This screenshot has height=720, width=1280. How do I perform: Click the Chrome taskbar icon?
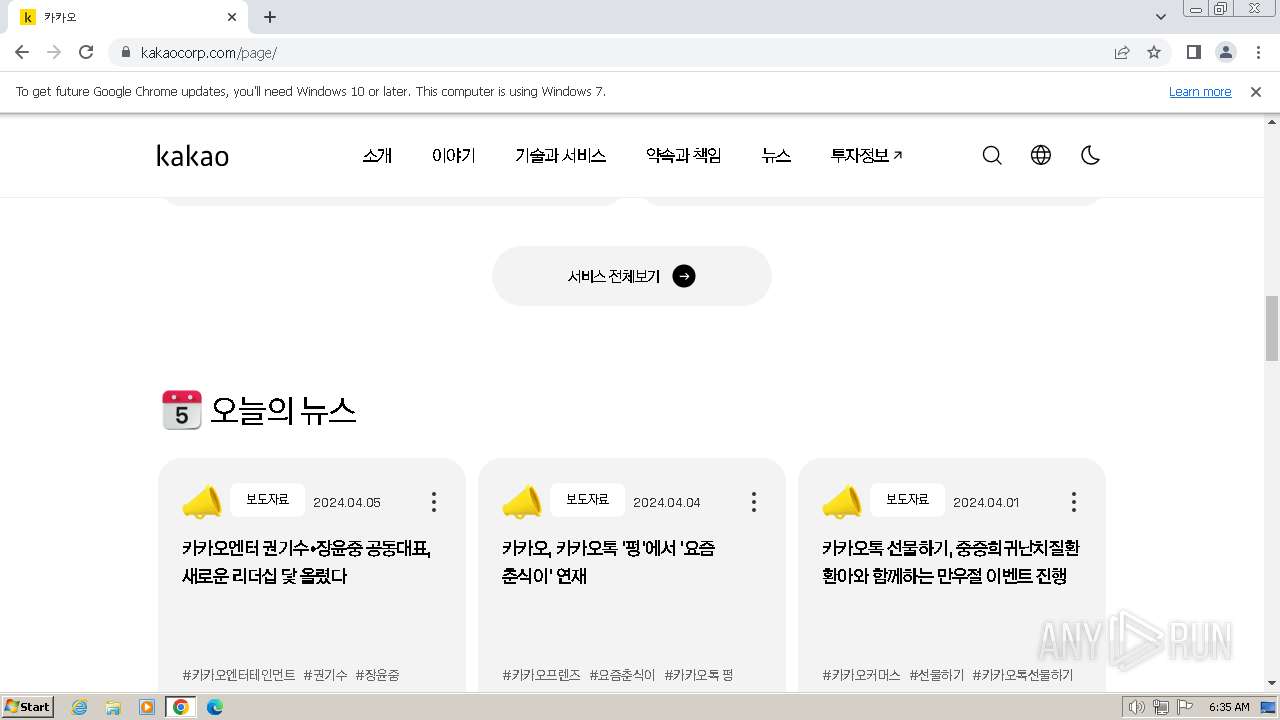(x=181, y=707)
